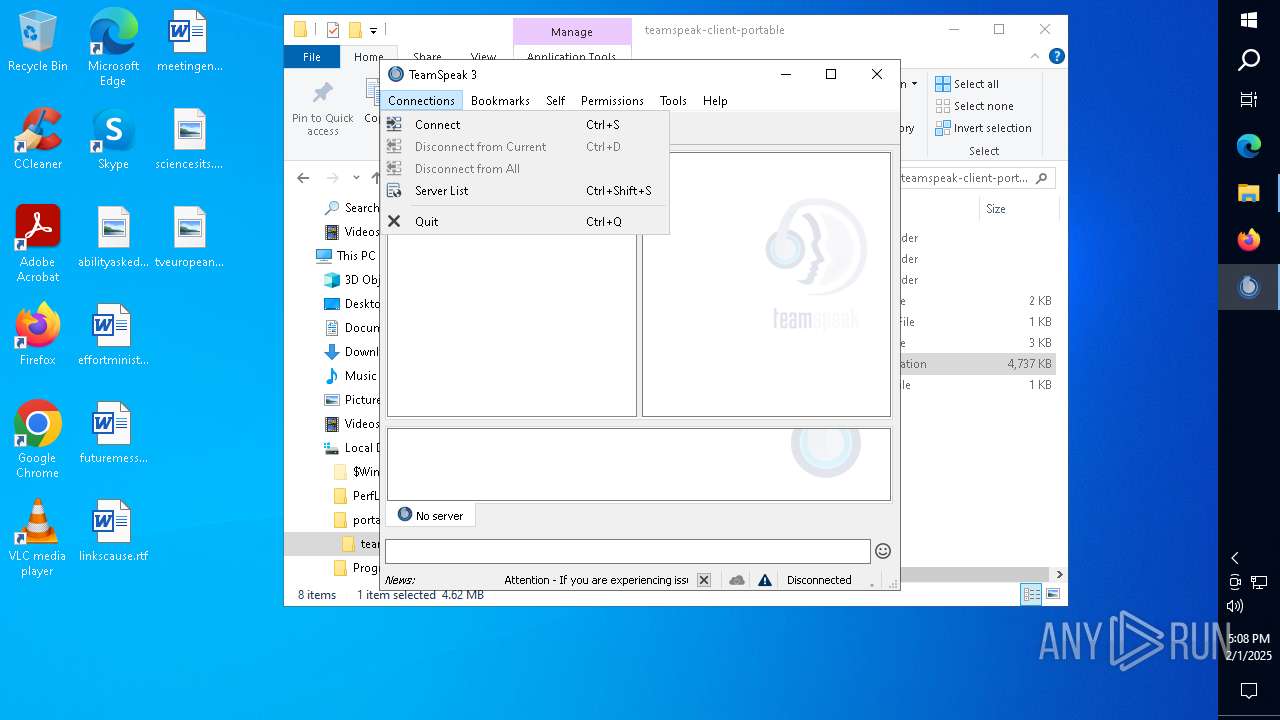Click the myTeamSpeak cloud status icon
Screen dimensions: 1280x720
[x=737, y=580]
